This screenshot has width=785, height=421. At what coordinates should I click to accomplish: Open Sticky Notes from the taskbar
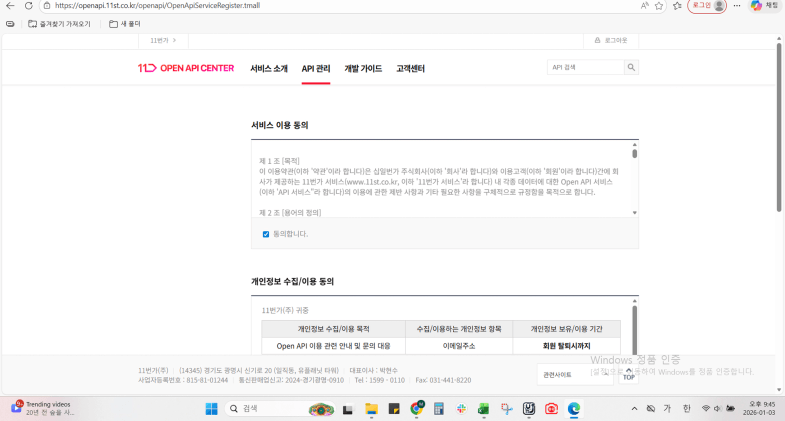(x=394, y=409)
